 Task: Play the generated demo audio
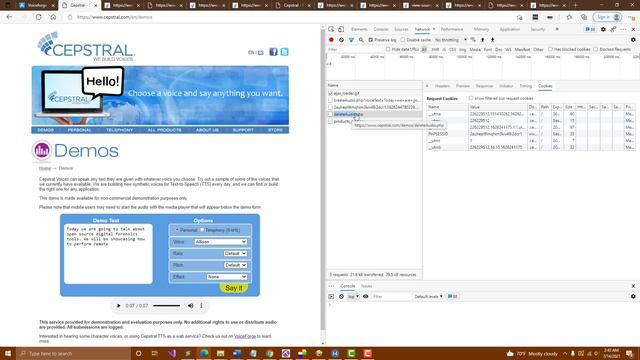(x=119, y=306)
